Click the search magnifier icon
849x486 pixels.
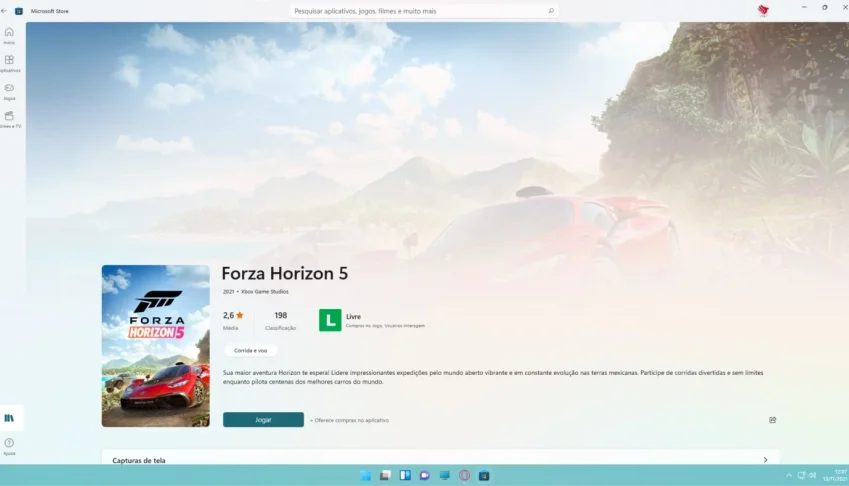551,11
